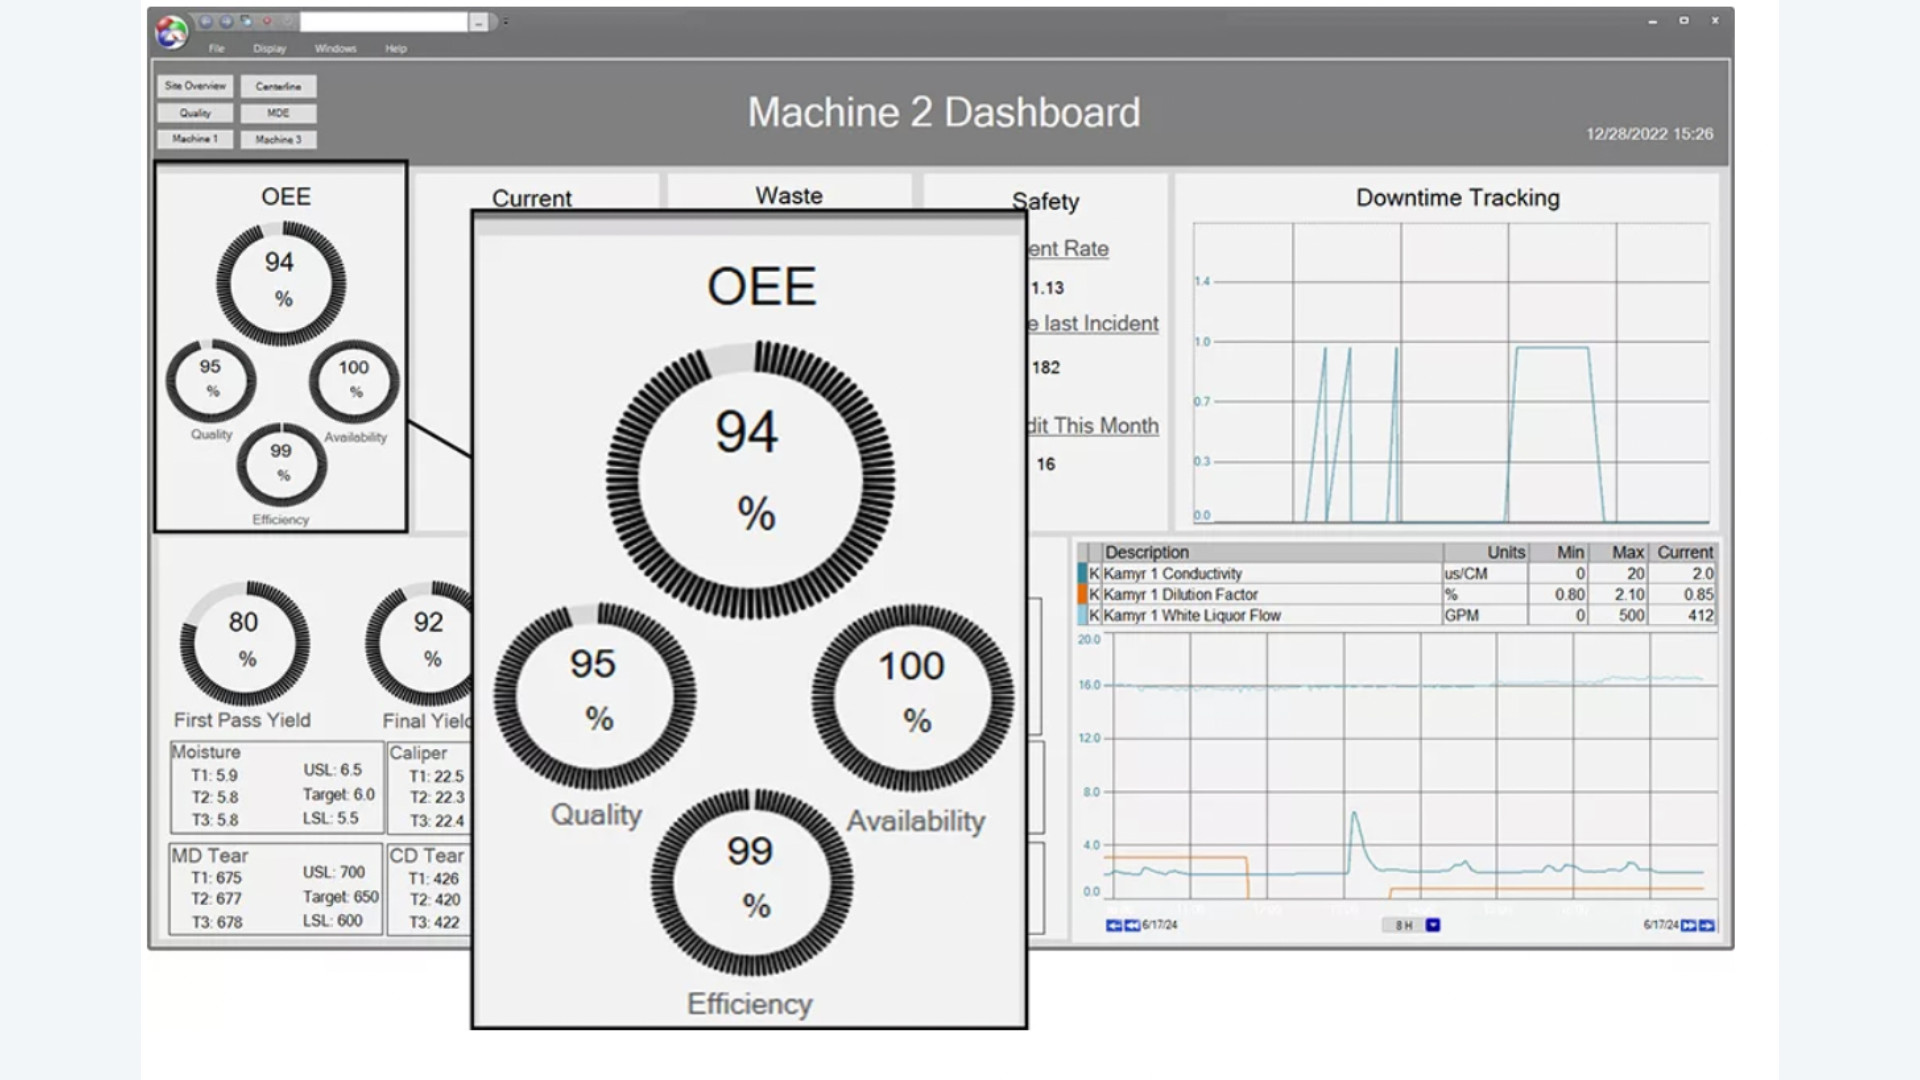The image size is (1920, 1080).
Task: Jump trend to start with leftmost arrow
Action: click(x=1113, y=926)
